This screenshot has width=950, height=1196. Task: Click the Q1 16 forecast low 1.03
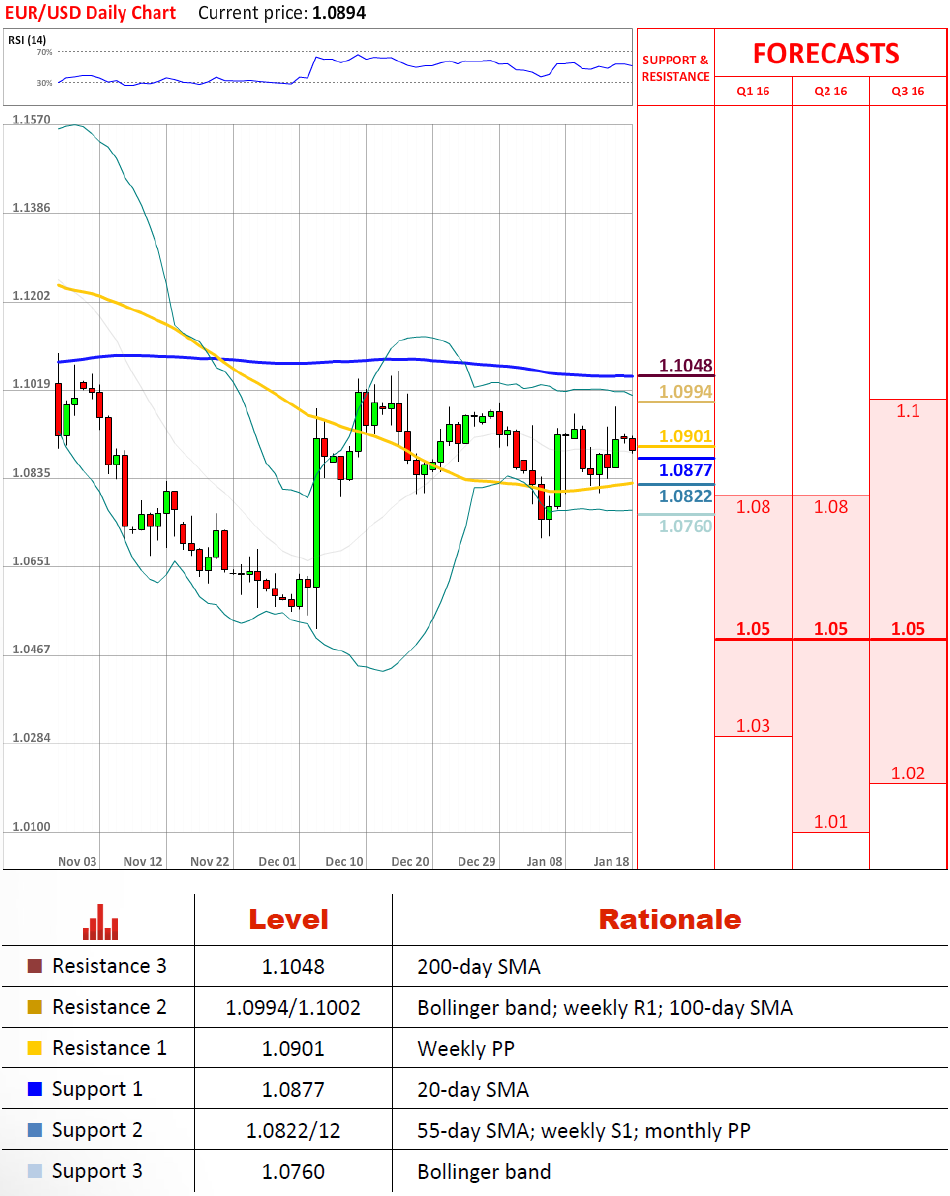752,726
